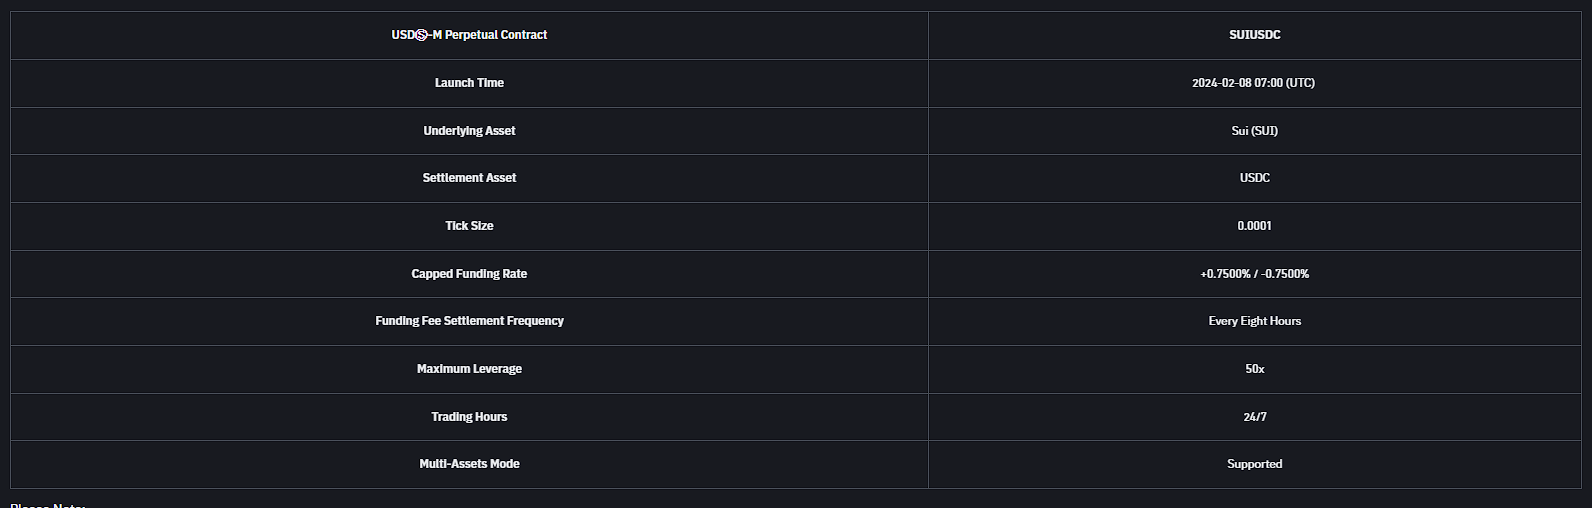Click the Maximum Leverage label
Screen dimensions: 1592x508
(469, 369)
